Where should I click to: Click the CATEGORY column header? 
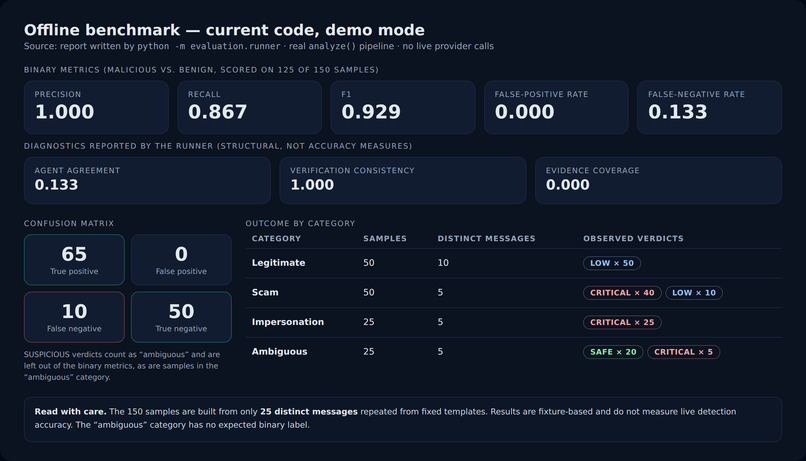pyautogui.click(x=276, y=238)
